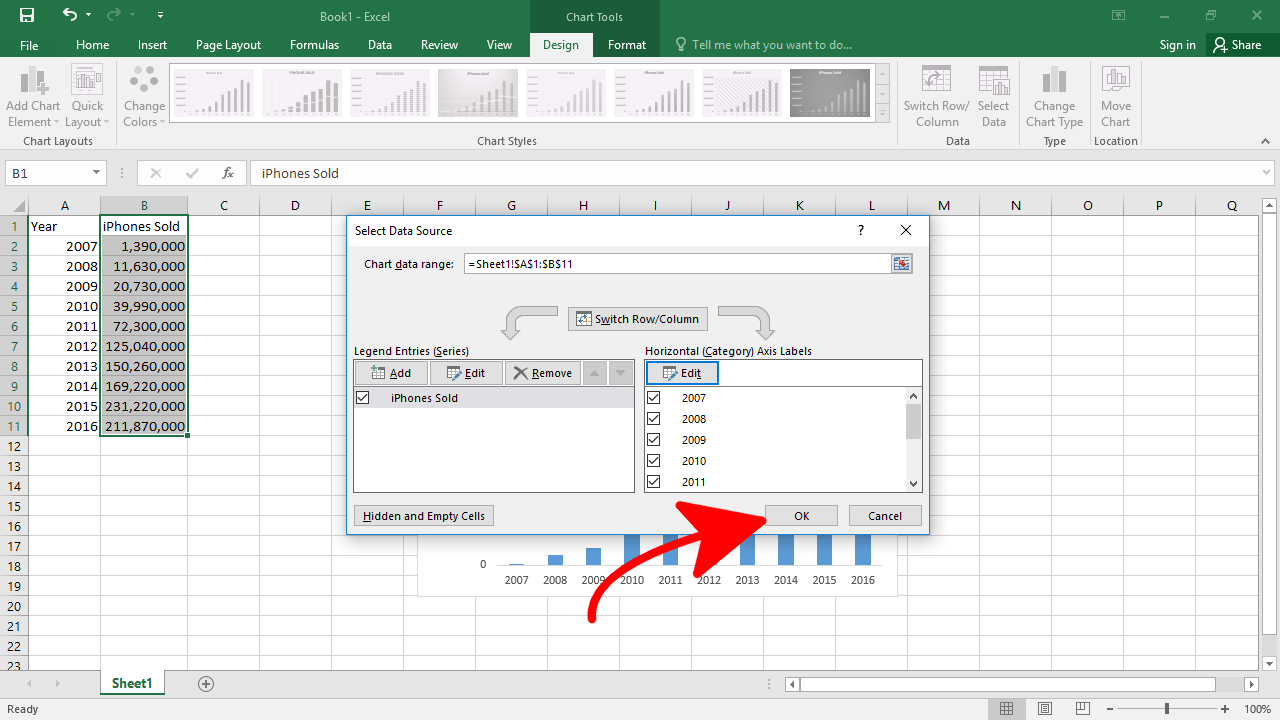The image size is (1280, 720).
Task: Click Edit under Legend Entries (Series)
Action: click(466, 373)
